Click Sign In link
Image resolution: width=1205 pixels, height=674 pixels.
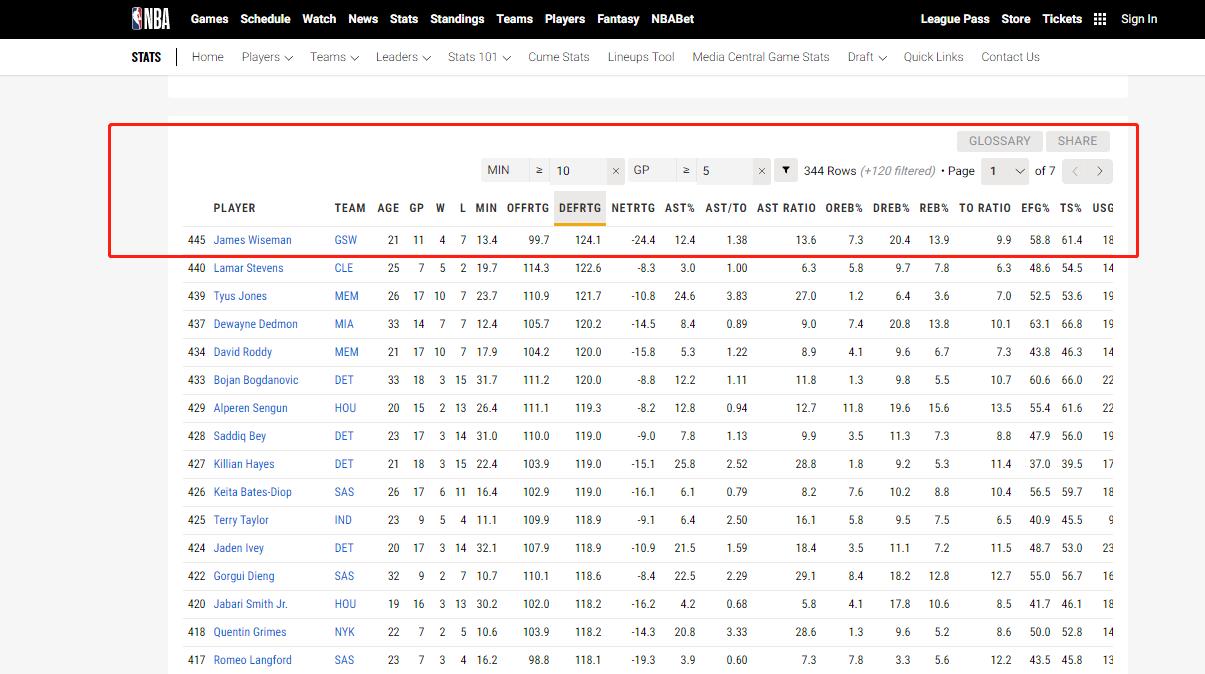point(1139,19)
